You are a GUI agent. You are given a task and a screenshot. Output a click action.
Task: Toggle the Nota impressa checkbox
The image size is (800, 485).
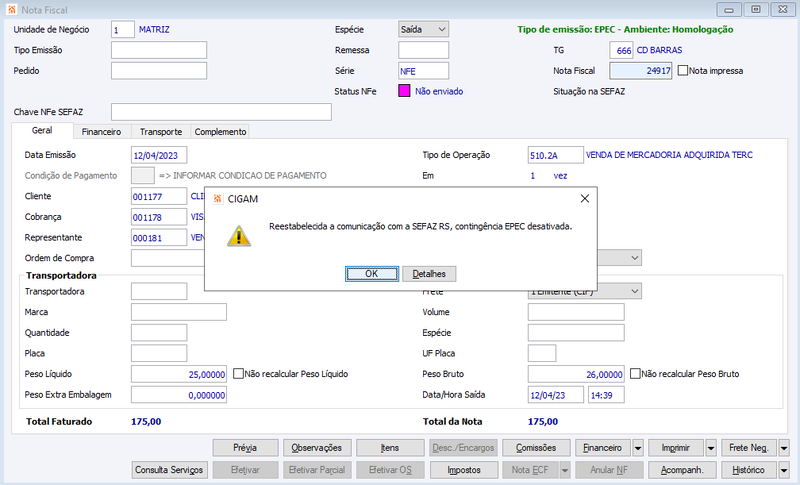pos(683,71)
